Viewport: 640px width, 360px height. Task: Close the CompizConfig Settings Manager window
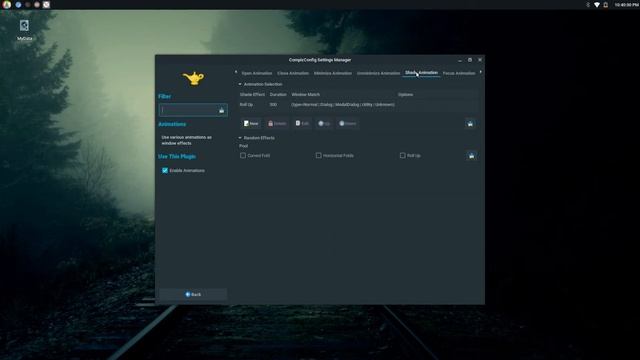tap(480, 60)
